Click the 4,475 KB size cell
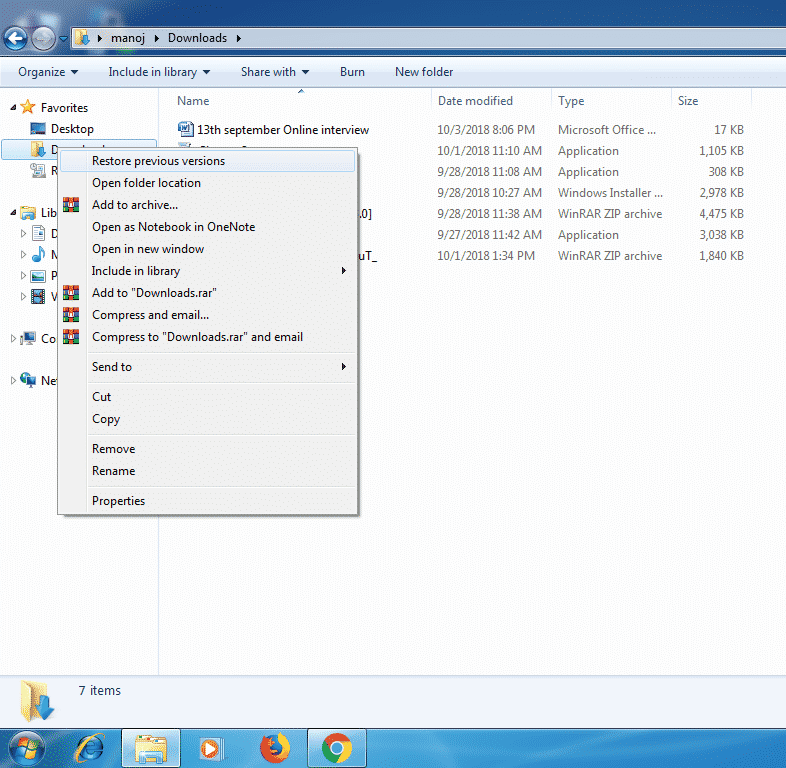The height and width of the screenshot is (768, 786). click(721, 214)
